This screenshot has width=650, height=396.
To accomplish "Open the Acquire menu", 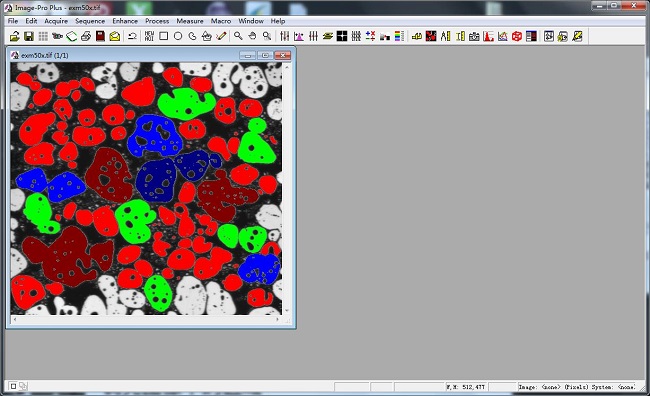I will click(x=56, y=21).
